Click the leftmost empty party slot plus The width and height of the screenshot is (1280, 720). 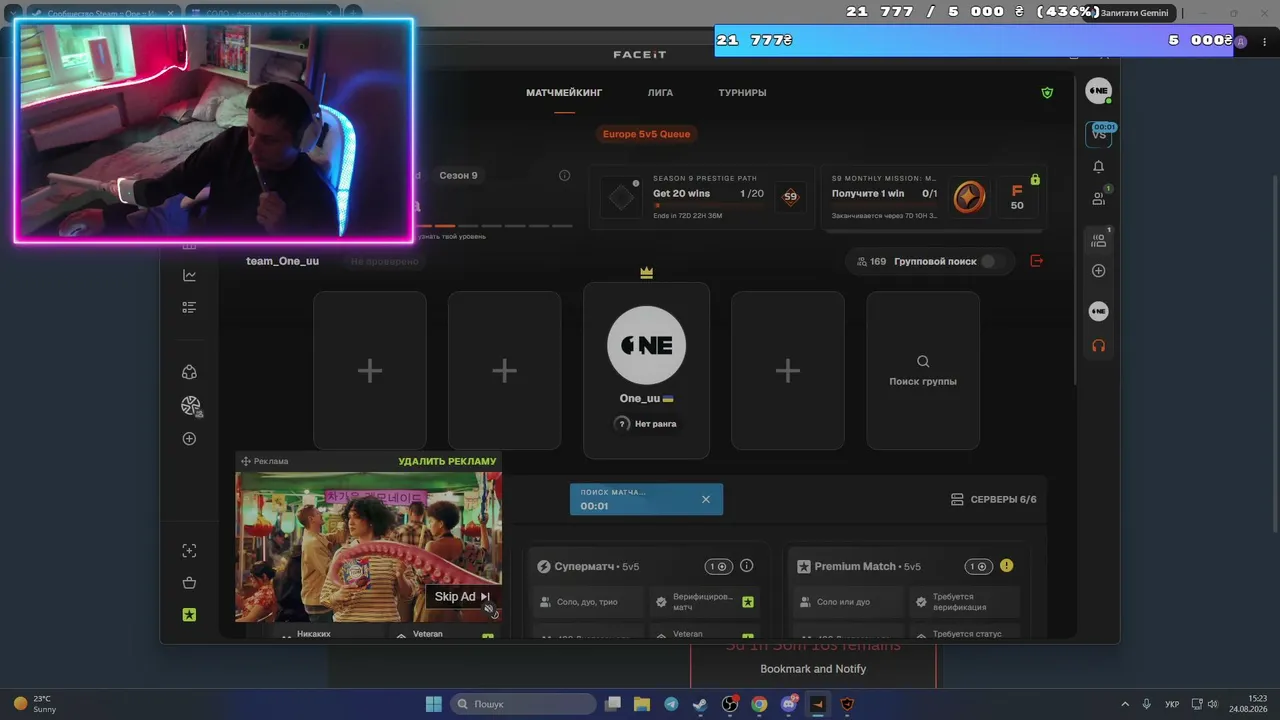[370, 370]
